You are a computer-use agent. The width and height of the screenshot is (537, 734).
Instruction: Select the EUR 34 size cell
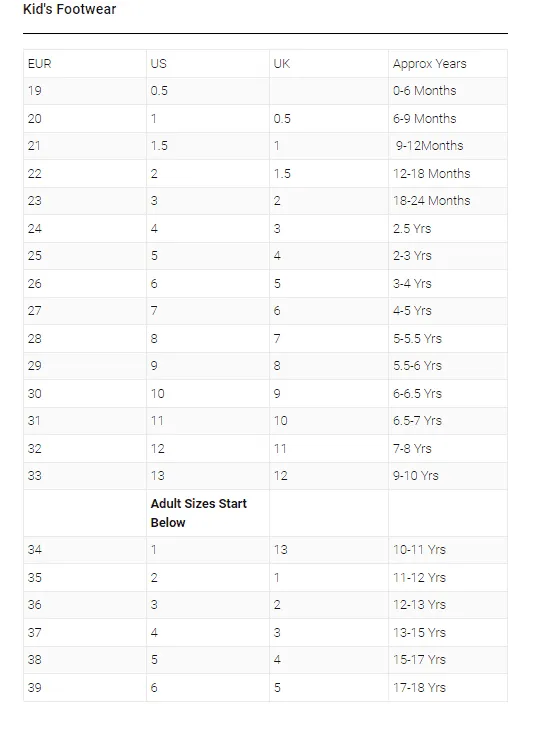85,550
